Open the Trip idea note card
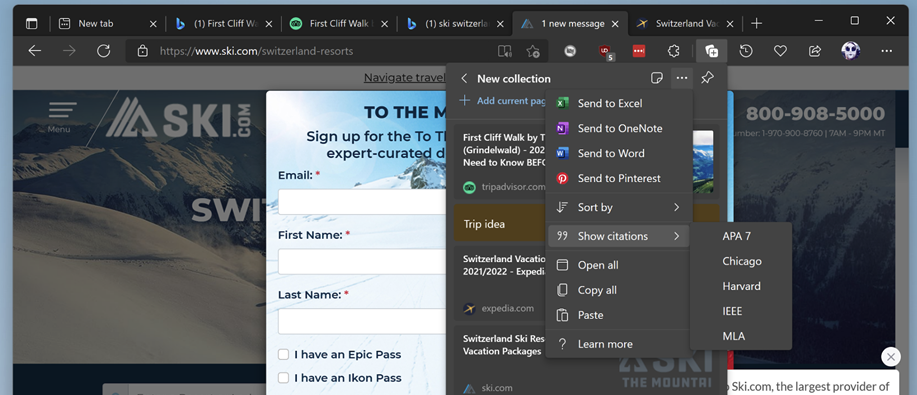The image size is (917, 395). point(500,224)
